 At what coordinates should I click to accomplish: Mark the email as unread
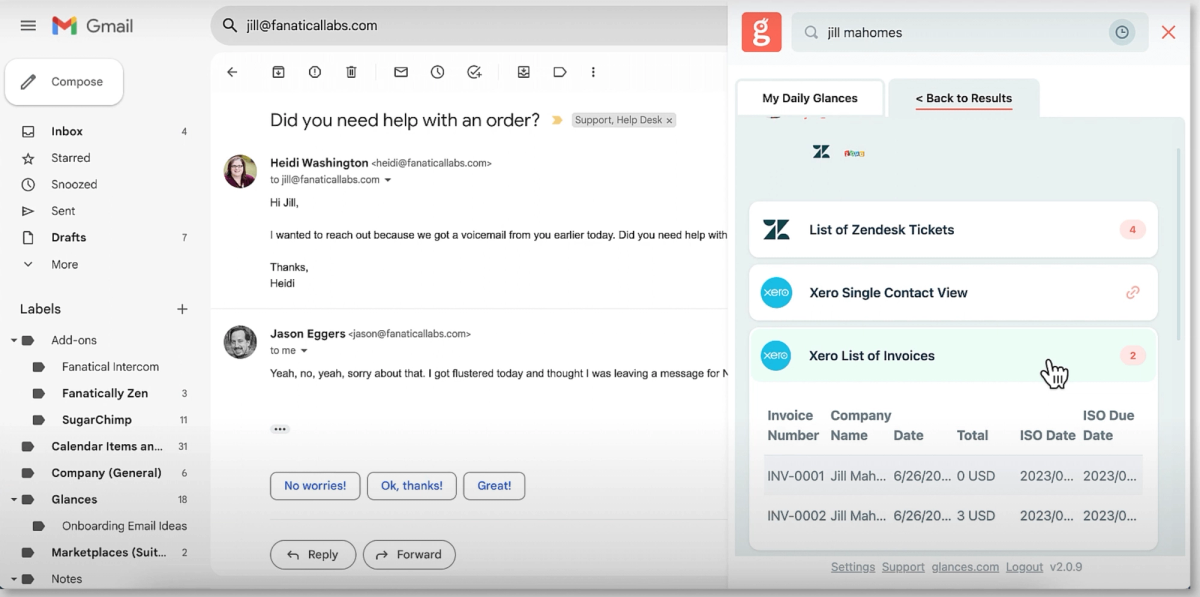point(401,72)
